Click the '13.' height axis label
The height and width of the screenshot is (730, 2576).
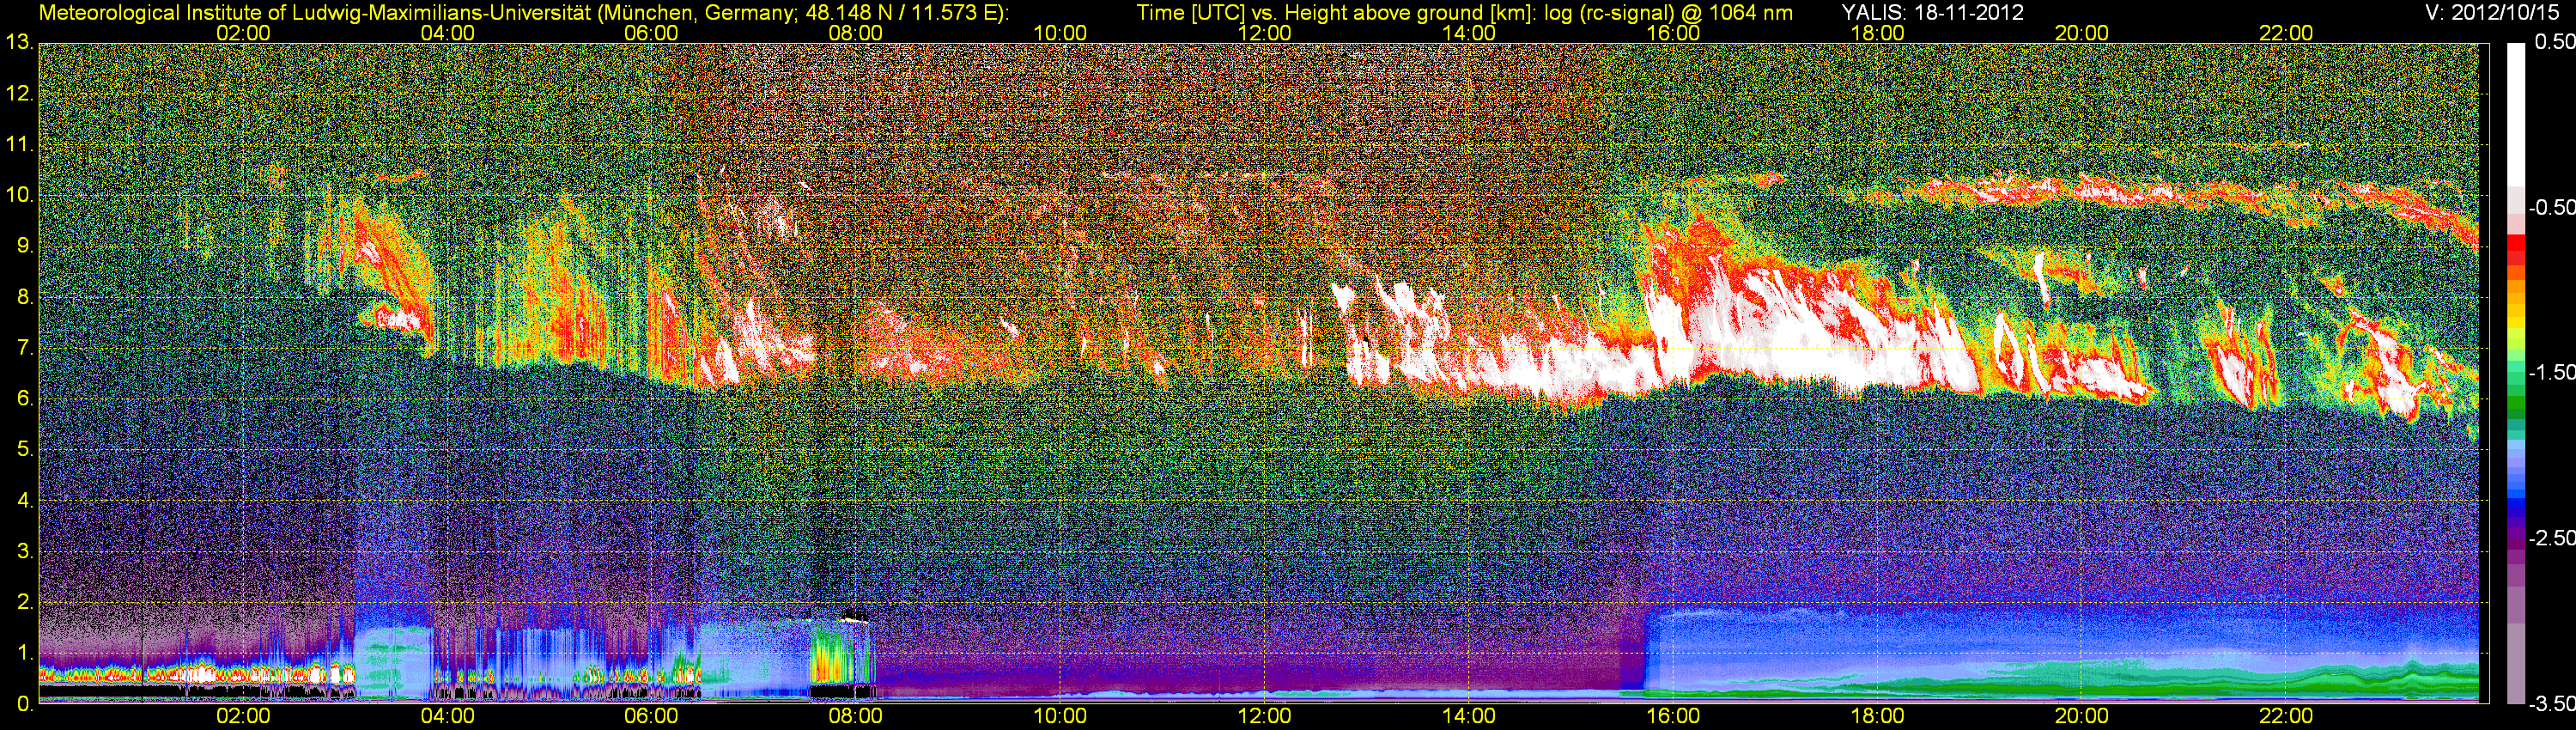click(x=19, y=42)
